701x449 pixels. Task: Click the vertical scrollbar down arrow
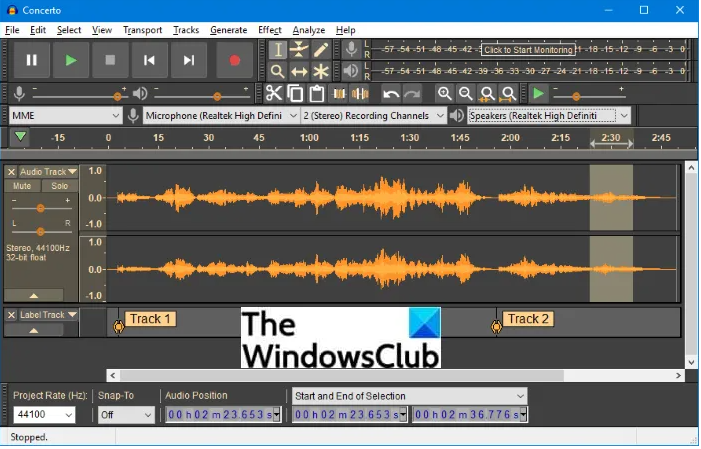(691, 362)
